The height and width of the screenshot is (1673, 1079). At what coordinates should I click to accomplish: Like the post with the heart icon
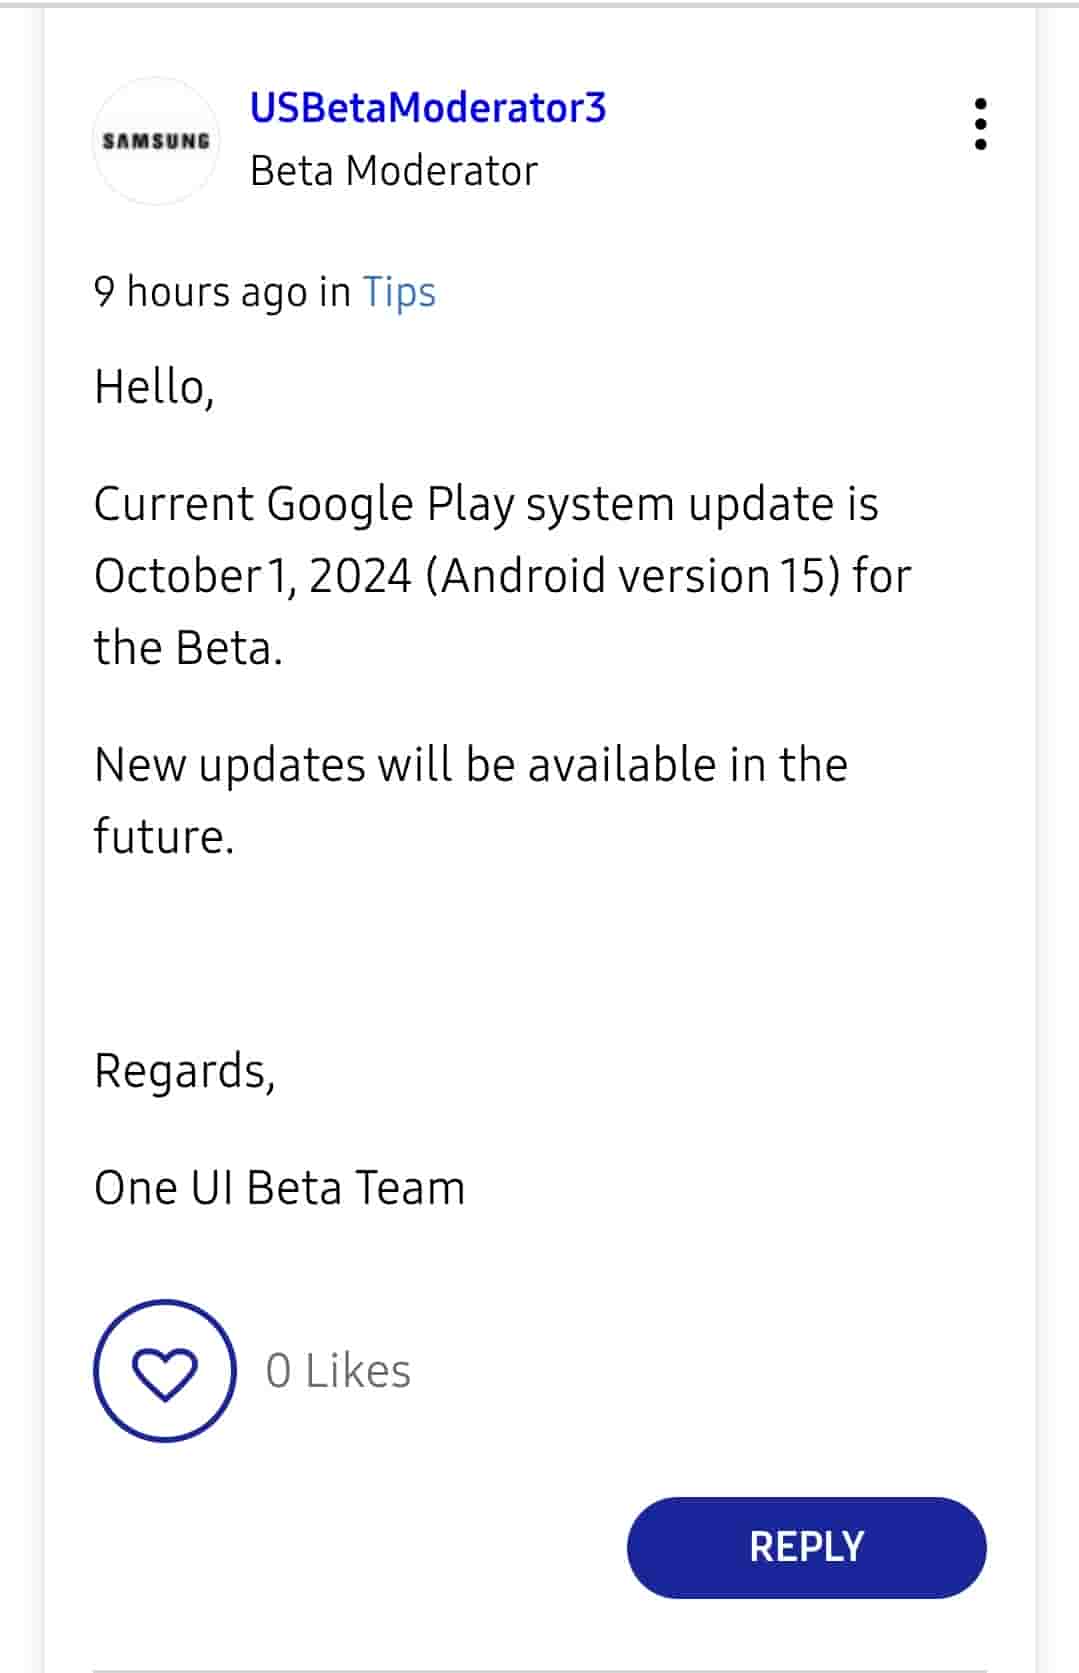(165, 1370)
